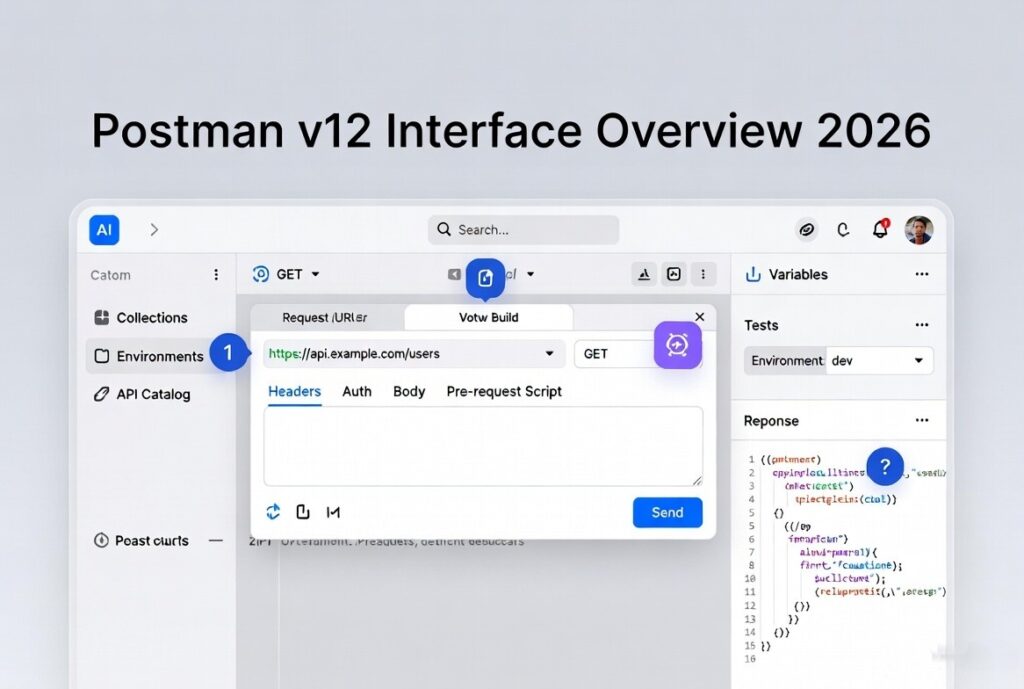Screen dimensions: 1024x689
Task: Click the square chart icon in the toolbar
Action: click(674, 274)
